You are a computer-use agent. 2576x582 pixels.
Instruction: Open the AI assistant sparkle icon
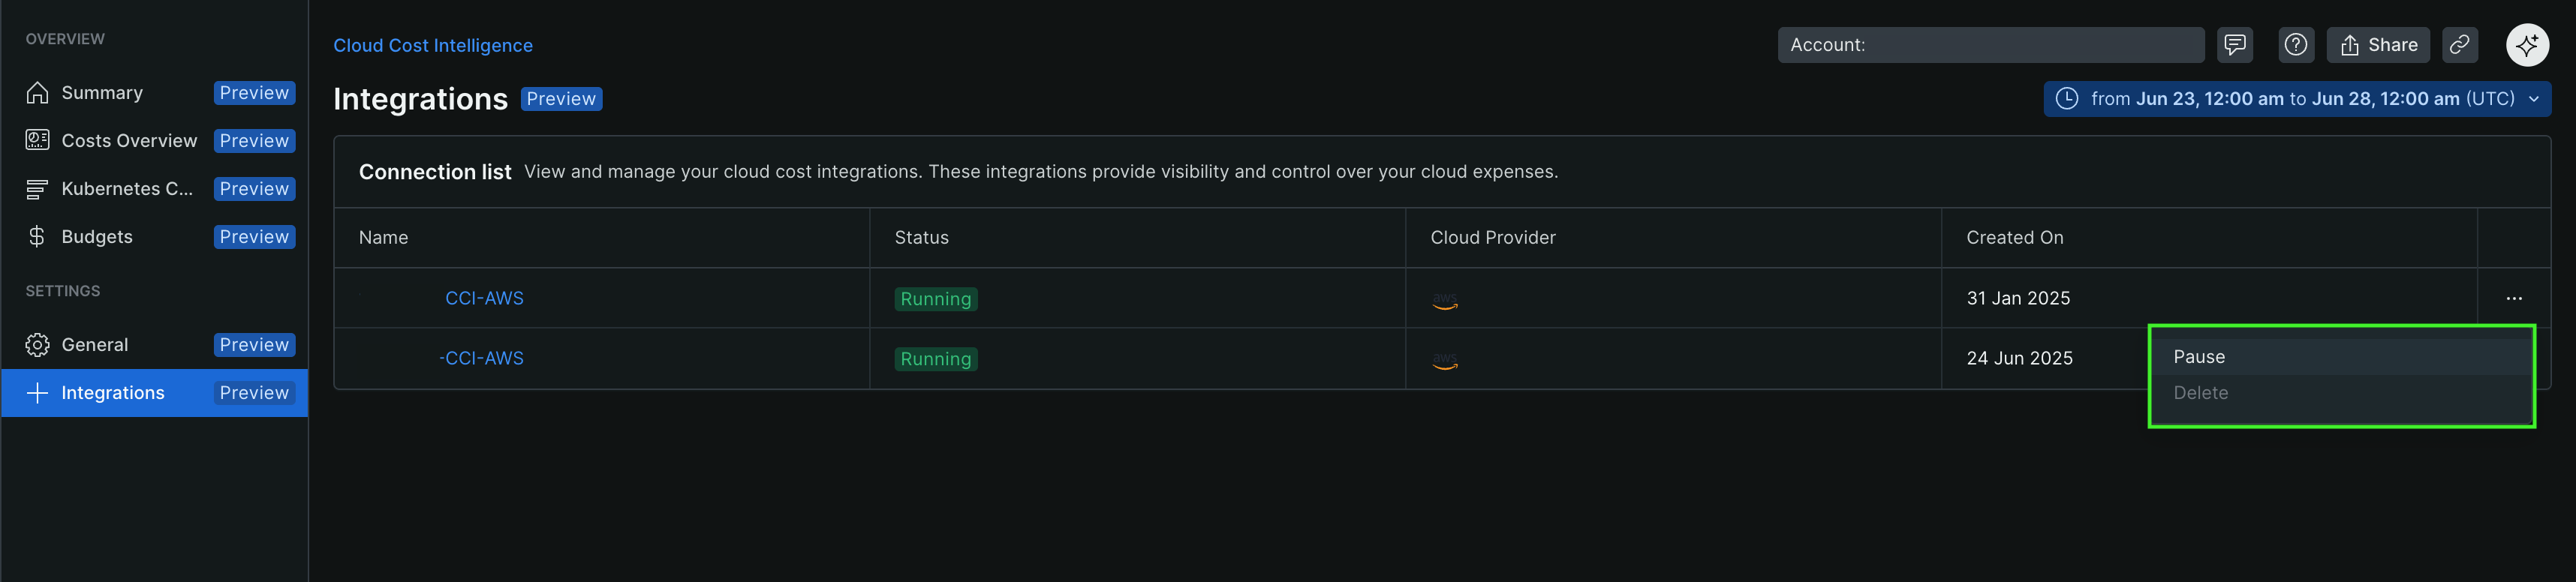[x=2527, y=45]
